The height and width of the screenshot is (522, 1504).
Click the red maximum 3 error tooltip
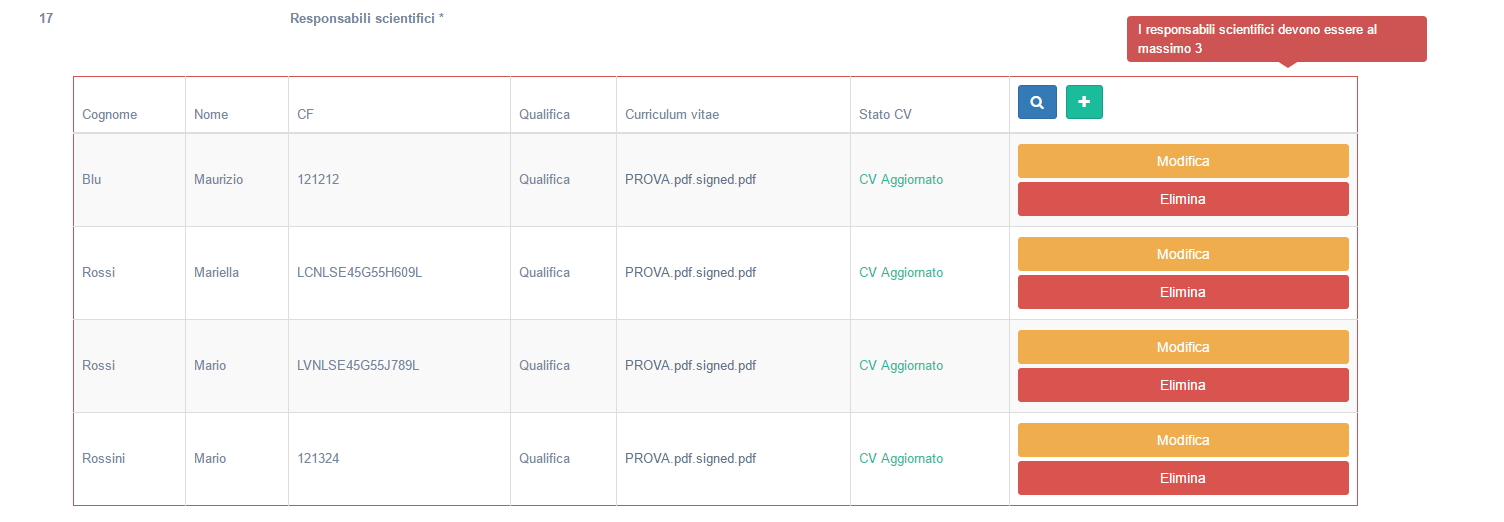[1276, 39]
